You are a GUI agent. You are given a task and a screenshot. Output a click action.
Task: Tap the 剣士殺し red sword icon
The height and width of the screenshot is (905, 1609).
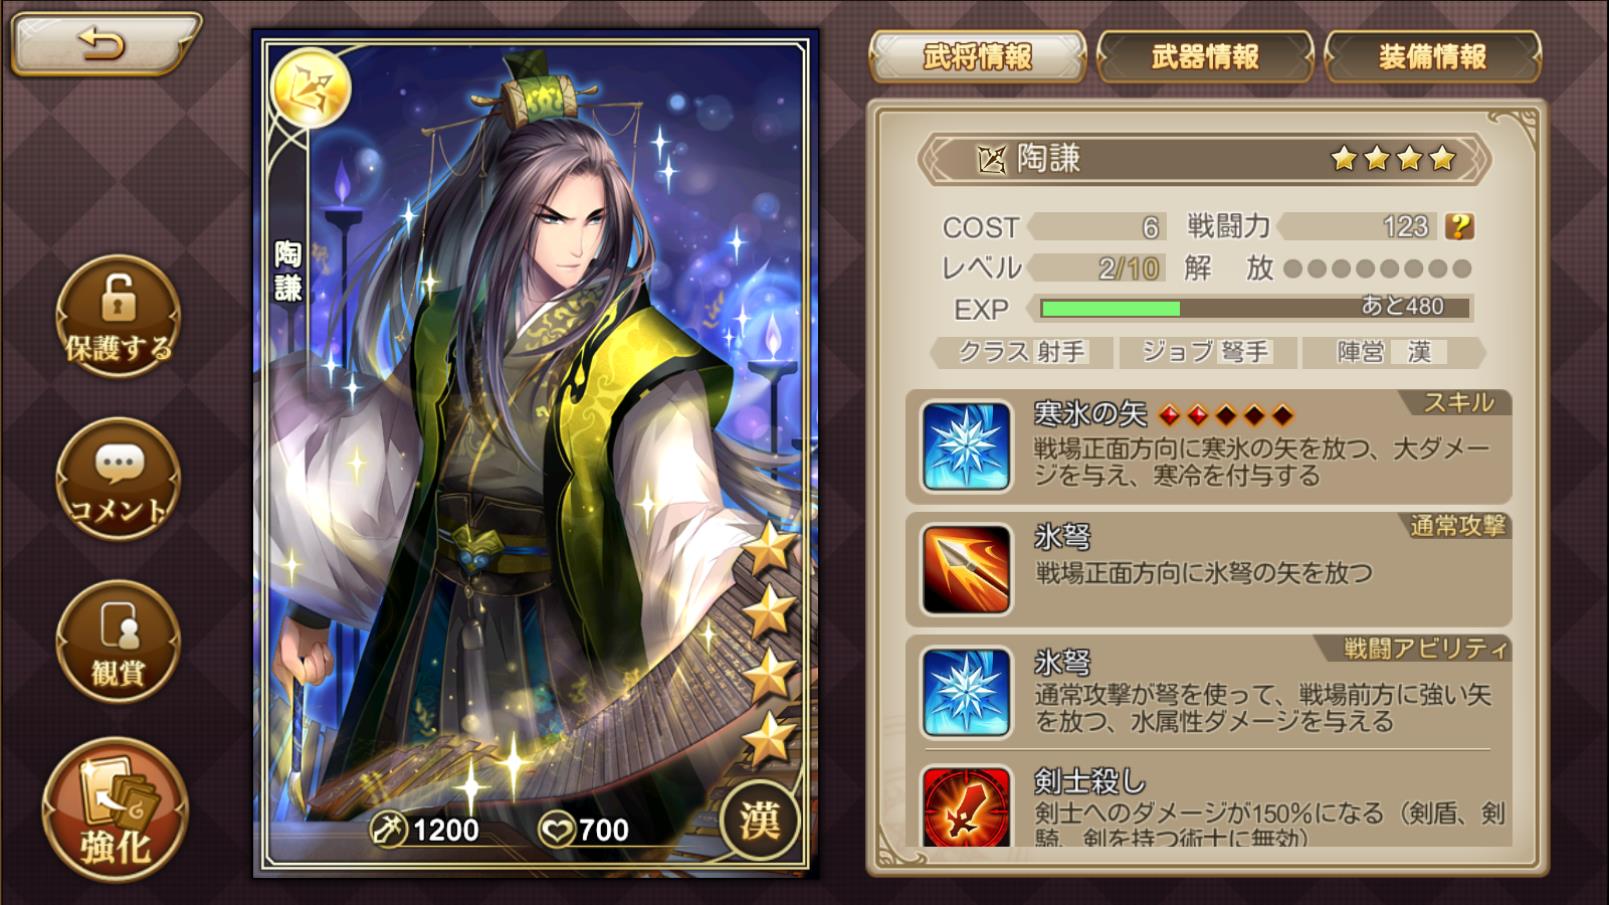point(965,806)
